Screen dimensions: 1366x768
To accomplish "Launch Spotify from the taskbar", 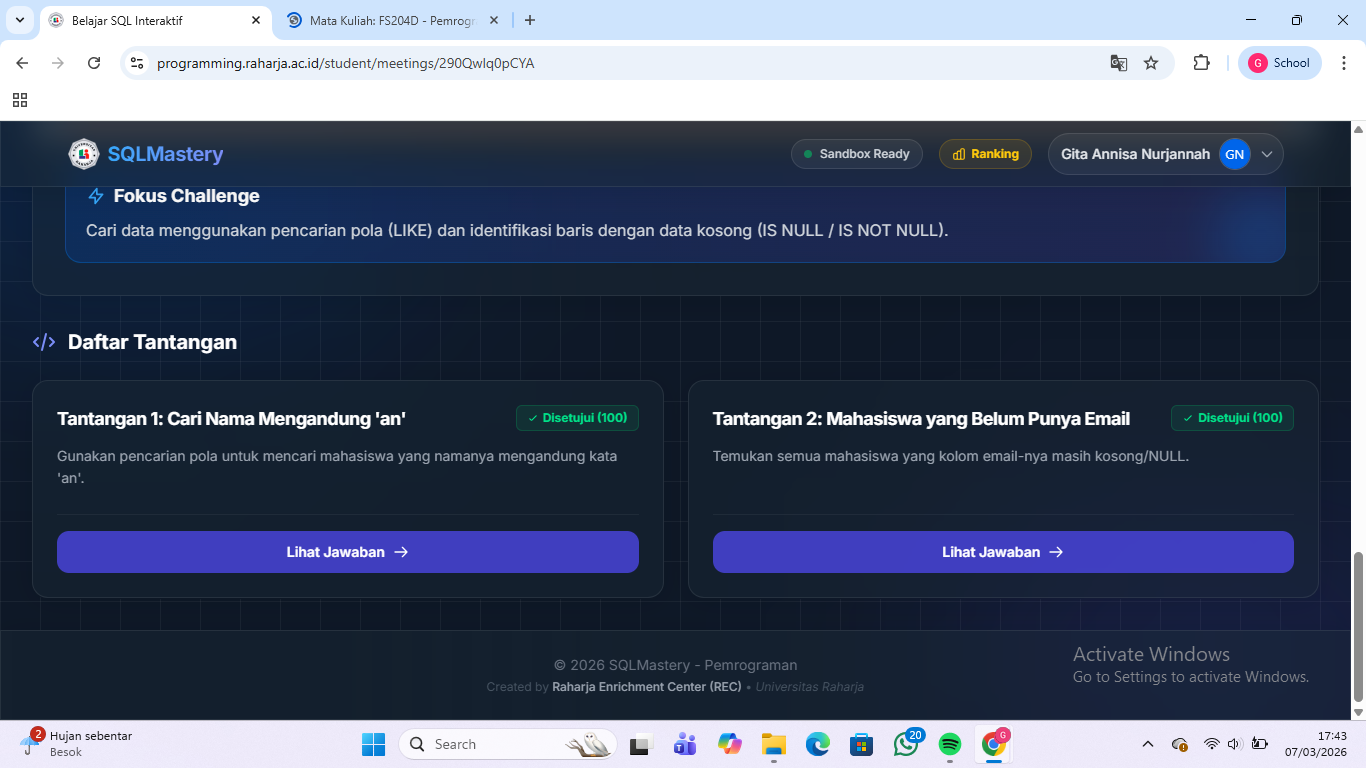I will tap(950, 744).
